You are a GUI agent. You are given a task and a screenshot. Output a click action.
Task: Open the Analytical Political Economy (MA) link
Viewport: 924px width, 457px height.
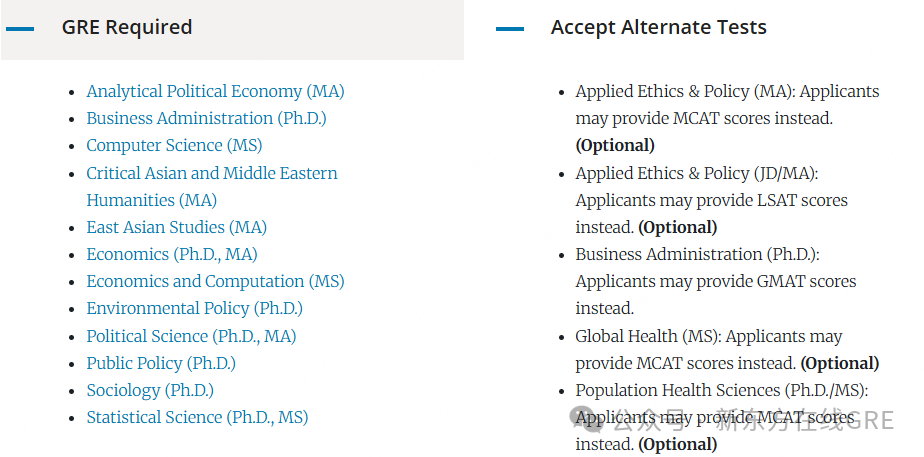coord(215,92)
